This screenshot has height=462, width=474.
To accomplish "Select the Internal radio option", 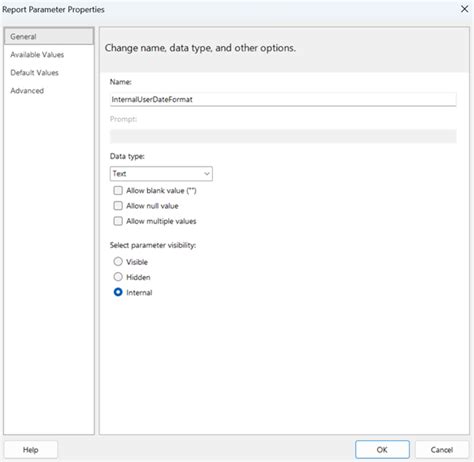I will pyautogui.click(x=118, y=292).
